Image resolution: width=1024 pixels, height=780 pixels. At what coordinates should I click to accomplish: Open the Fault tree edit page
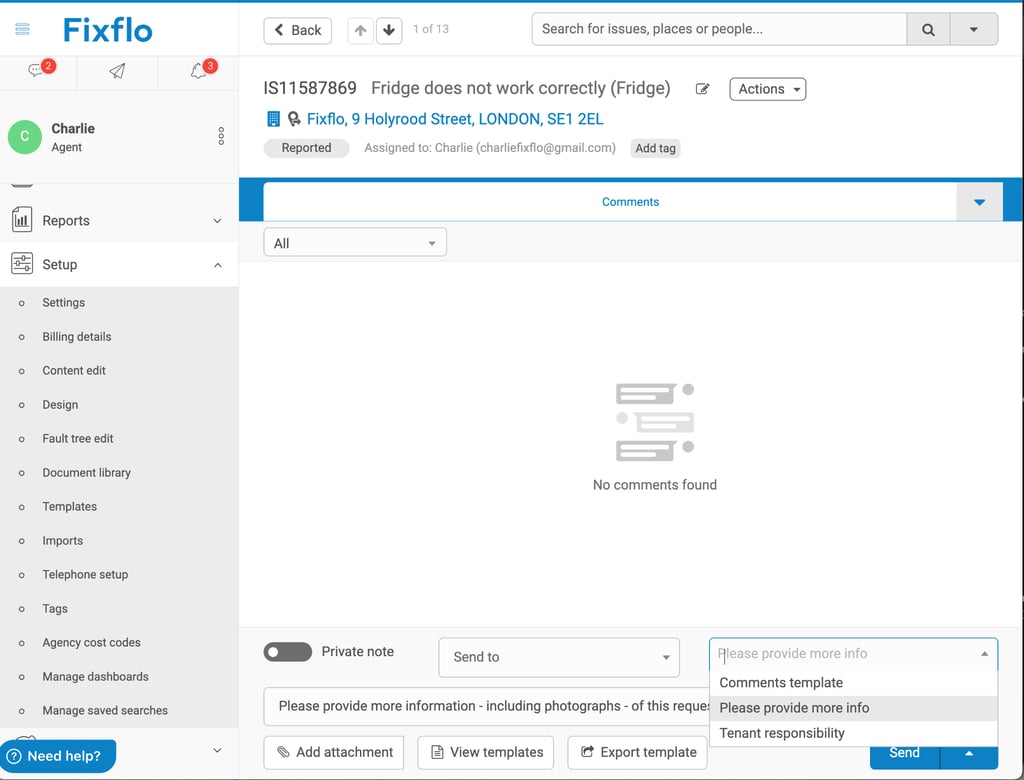(78, 438)
